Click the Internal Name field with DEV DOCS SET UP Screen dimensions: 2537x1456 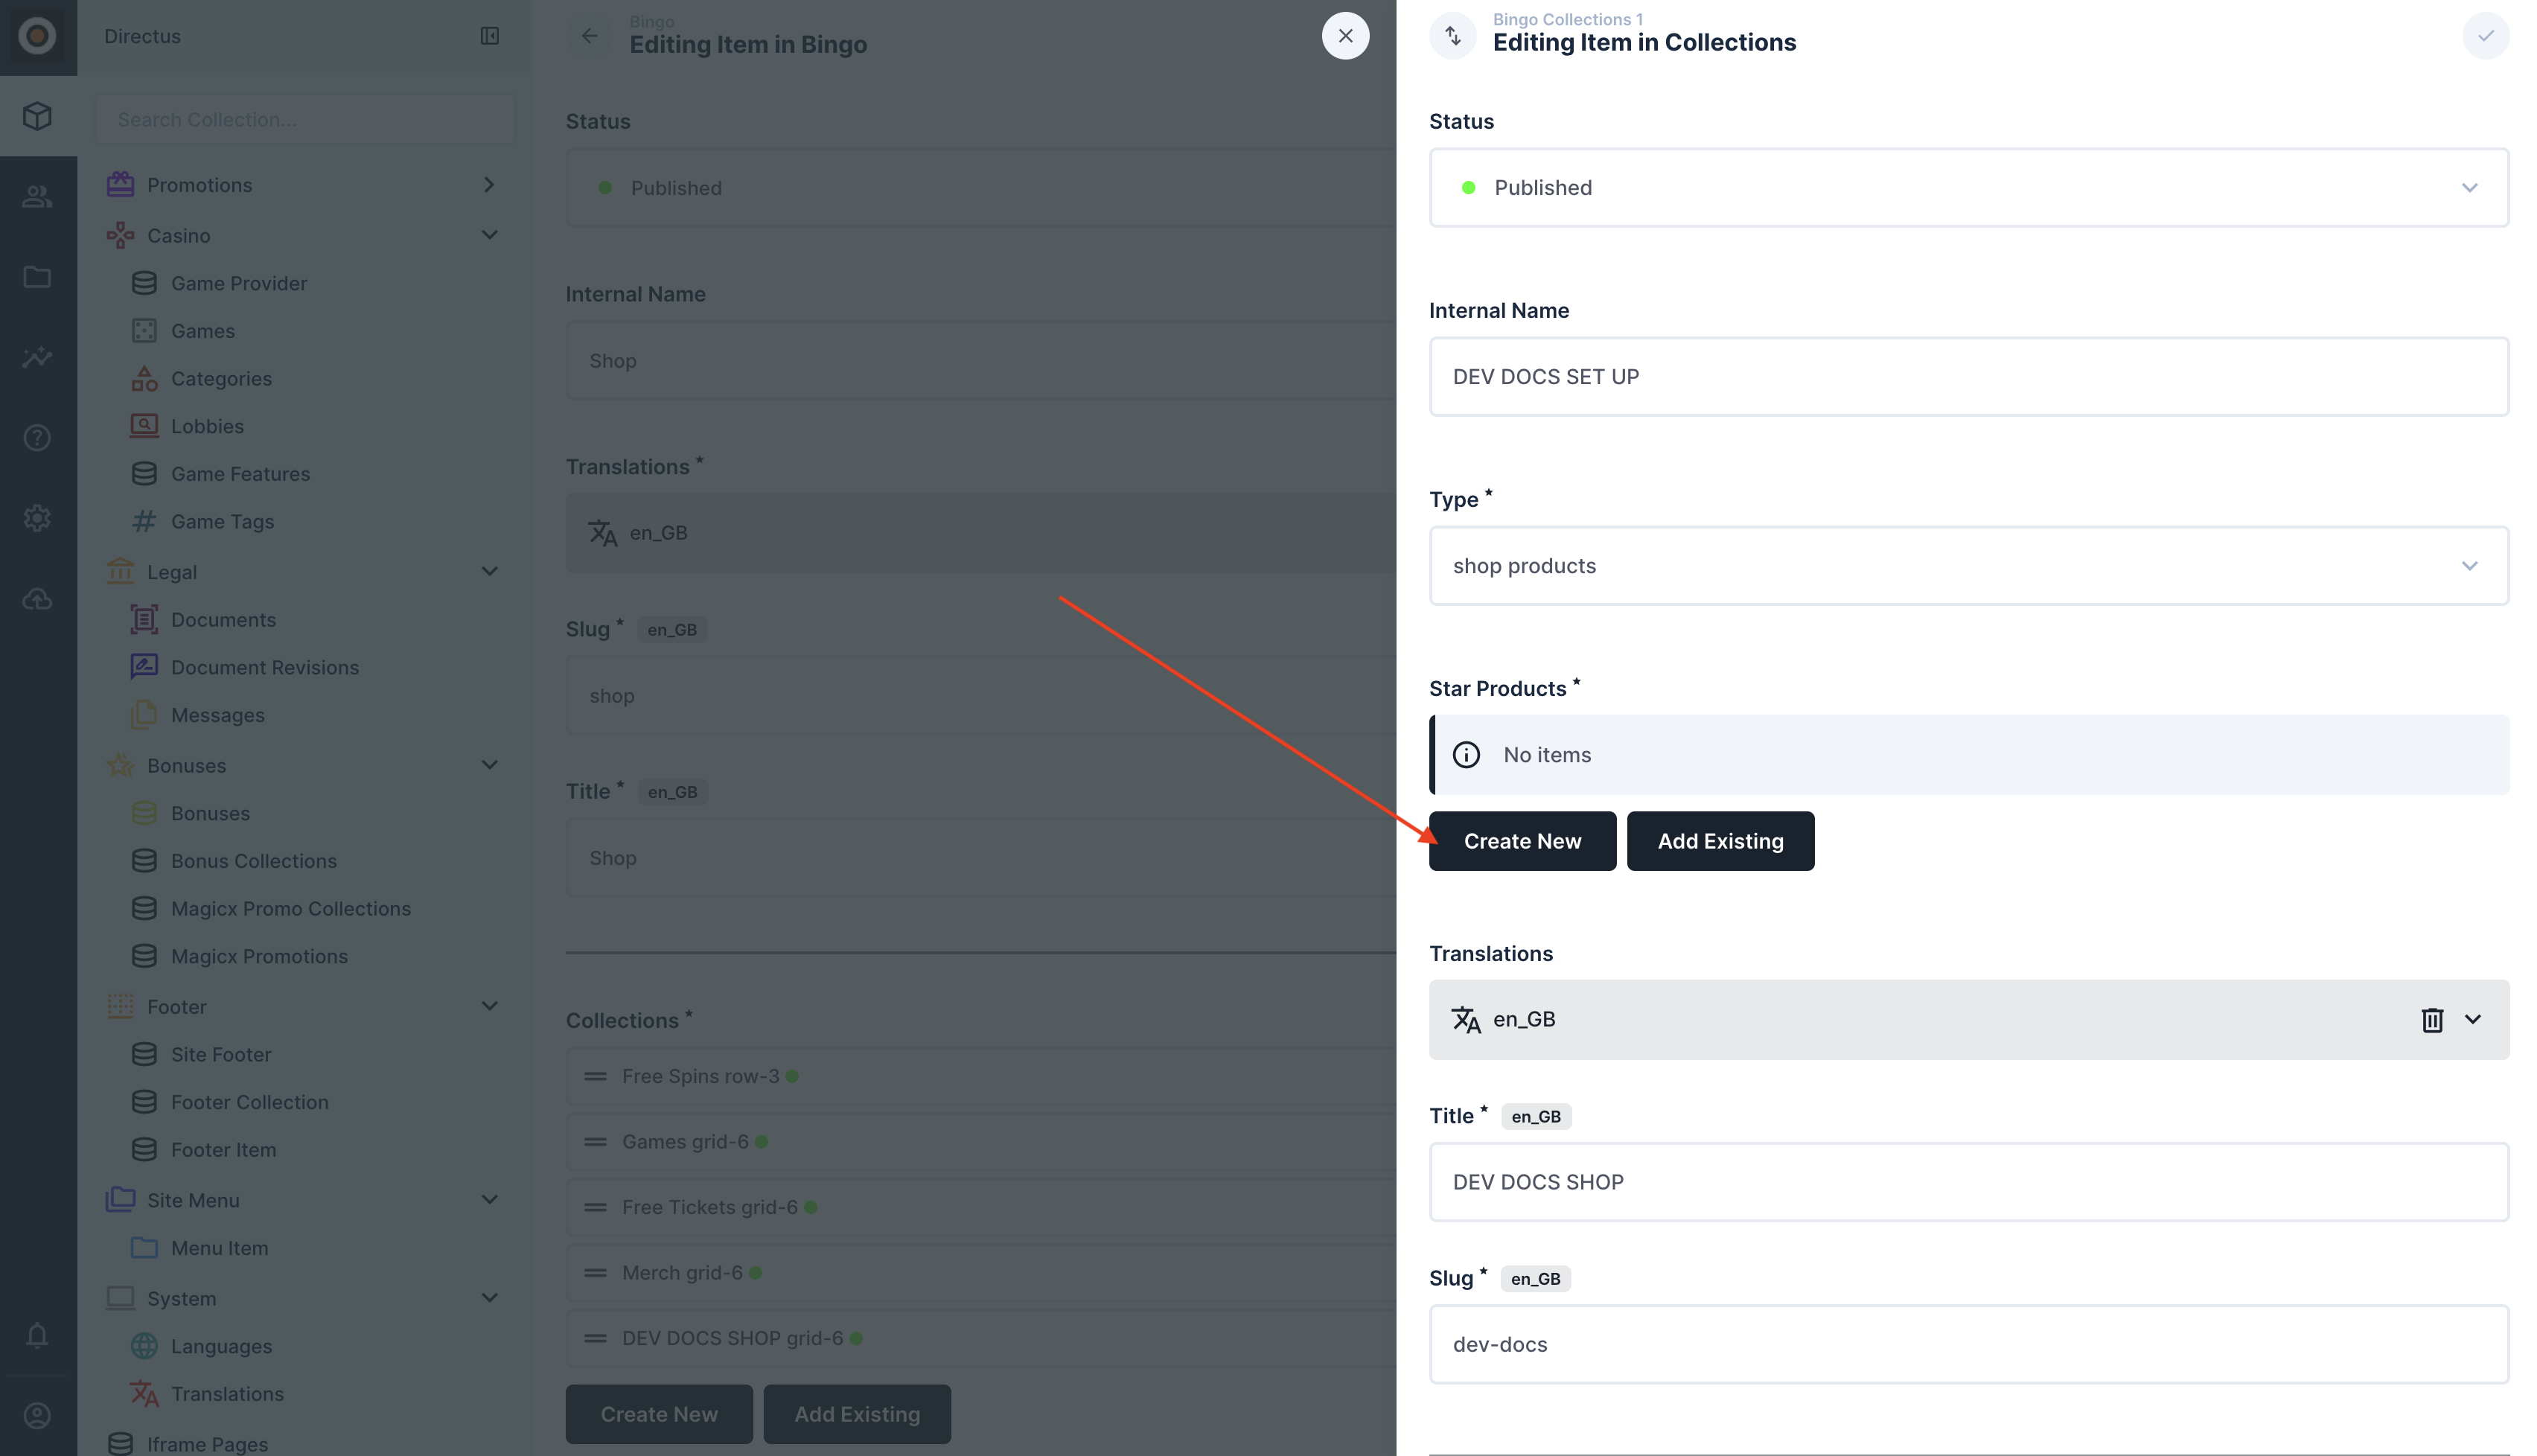[1968, 377]
